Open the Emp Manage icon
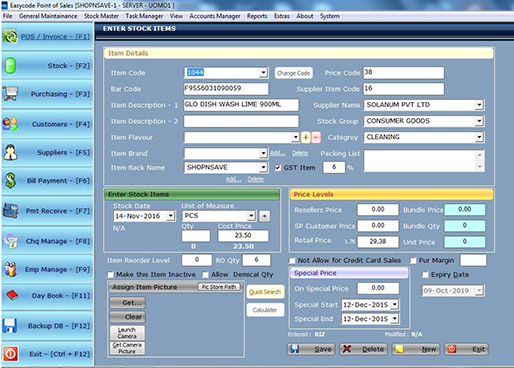 click(x=10, y=269)
